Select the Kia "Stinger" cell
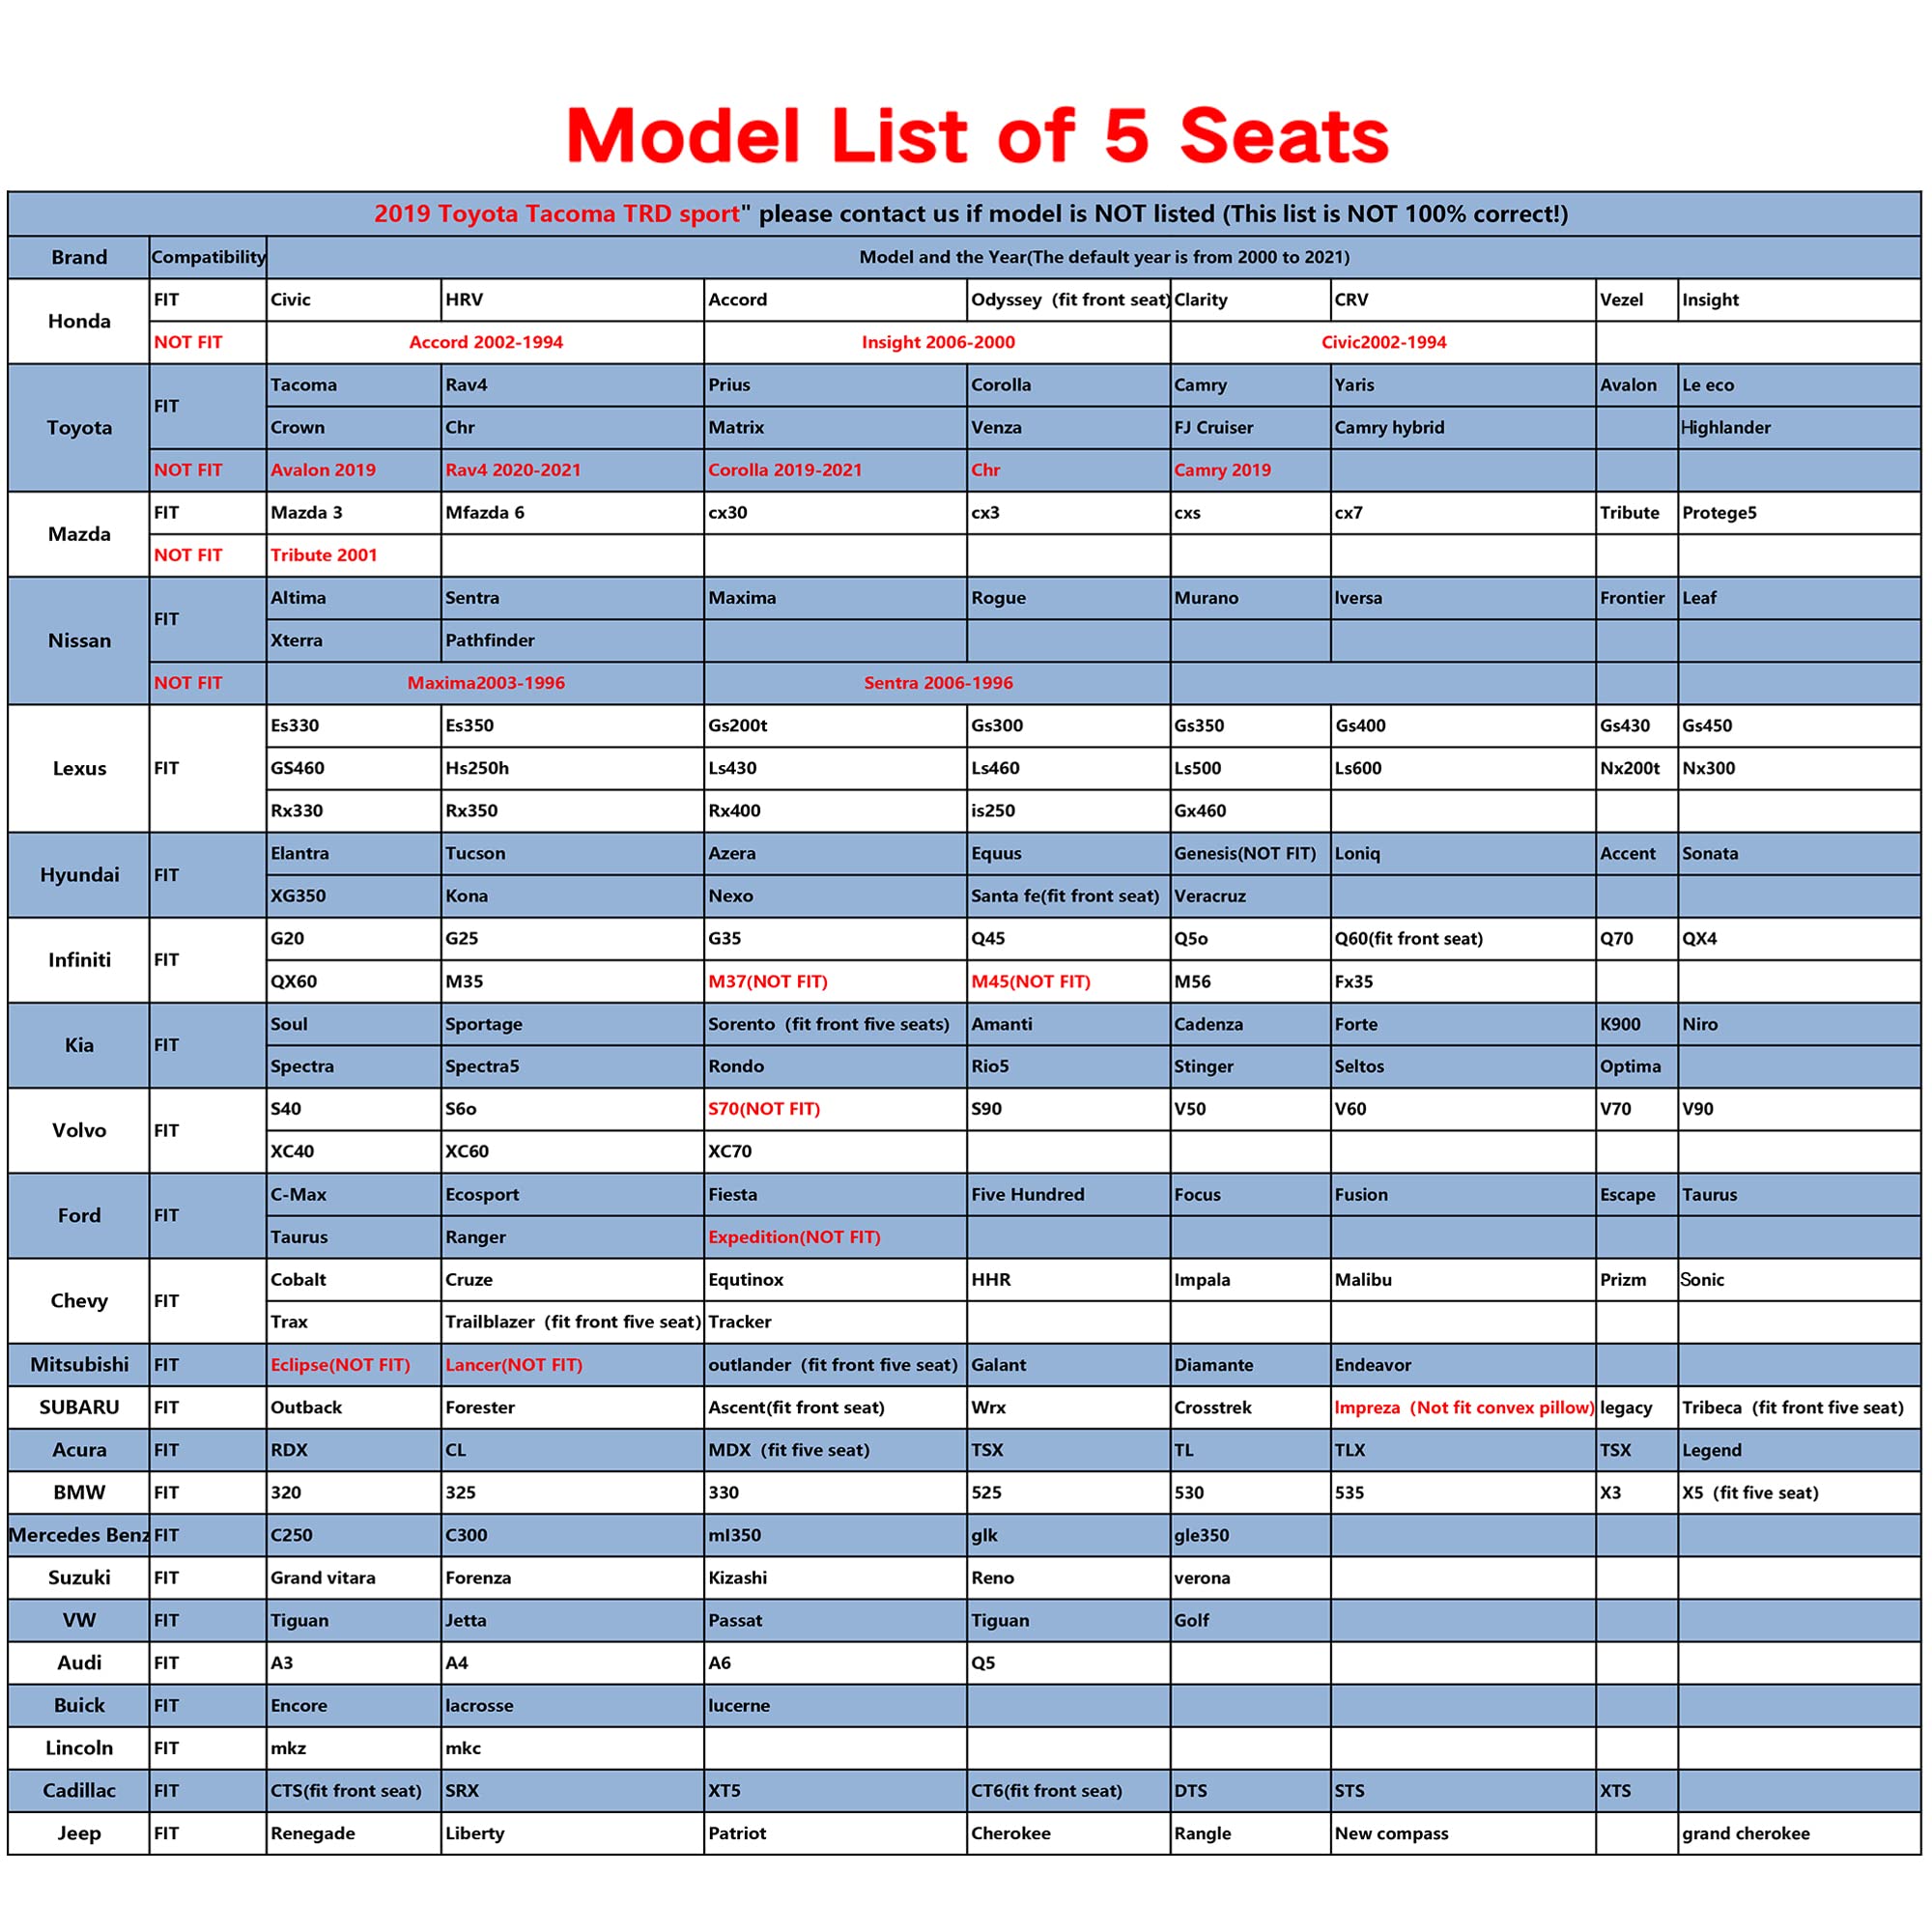This screenshot has height=1932, width=1932. 1204,1066
